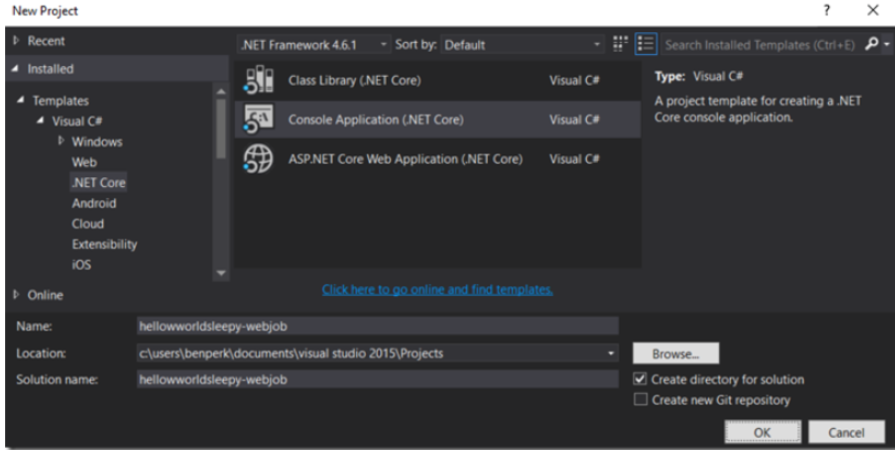Enable Create new Git repository checkbox
Viewport: 896px width, 450px height.
point(641,400)
